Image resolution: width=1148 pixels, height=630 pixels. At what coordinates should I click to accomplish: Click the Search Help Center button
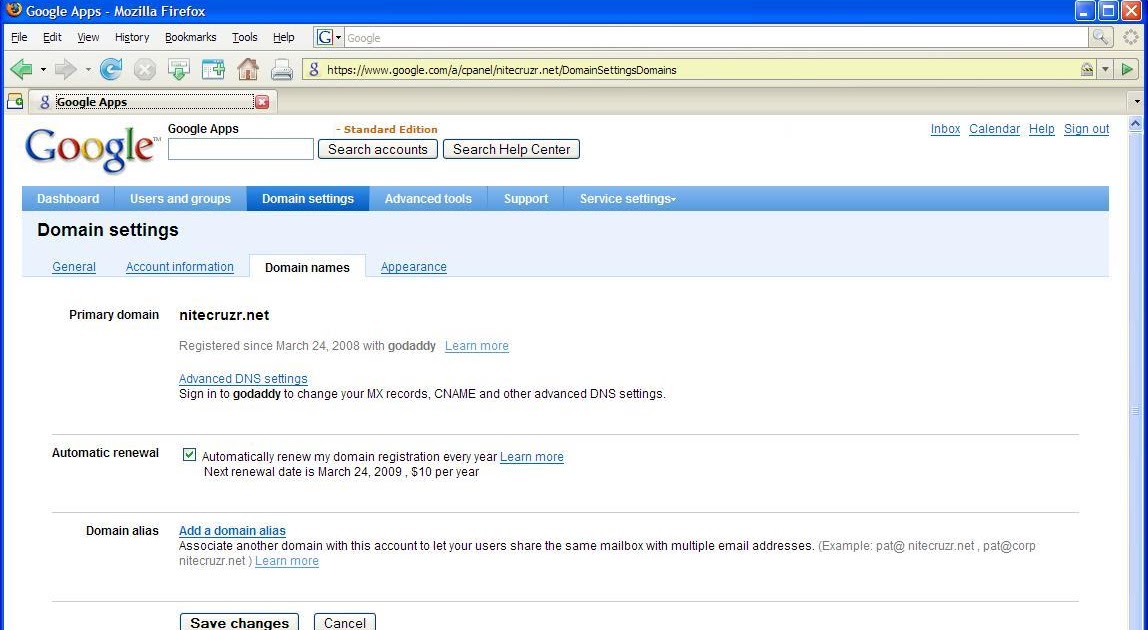pyautogui.click(x=511, y=149)
